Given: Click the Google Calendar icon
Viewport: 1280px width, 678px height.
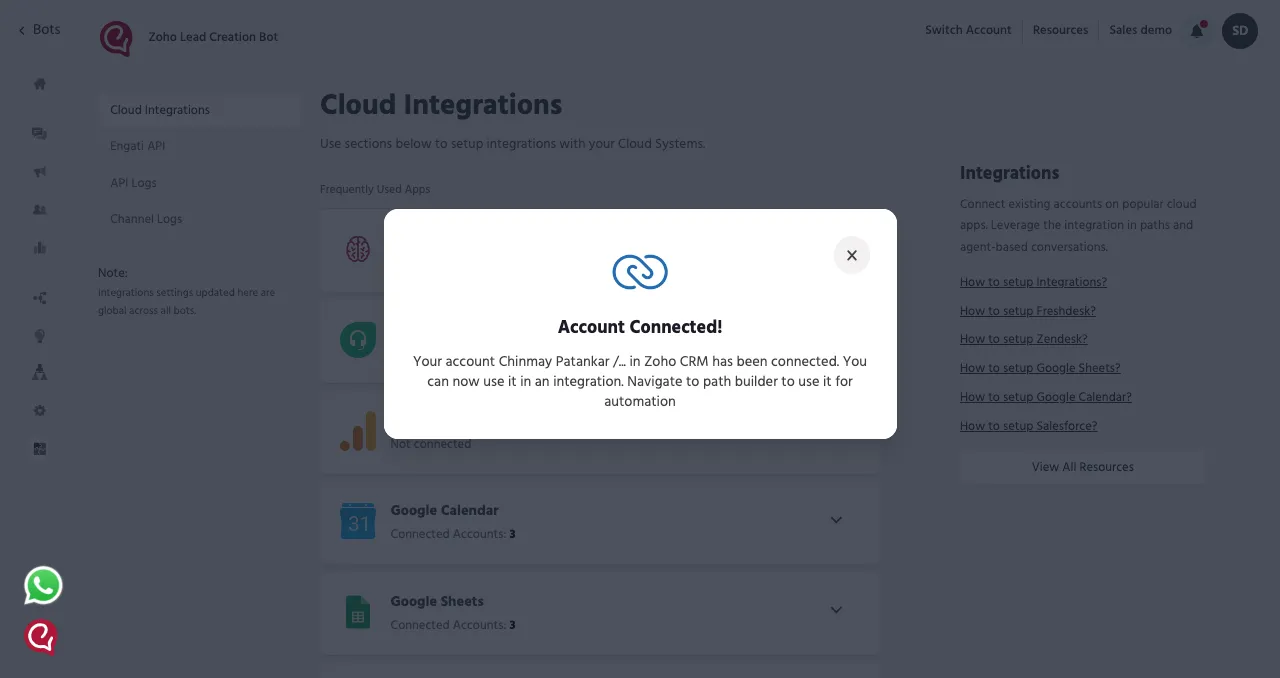Looking at the screenshot, I should [x=358, y=521].
